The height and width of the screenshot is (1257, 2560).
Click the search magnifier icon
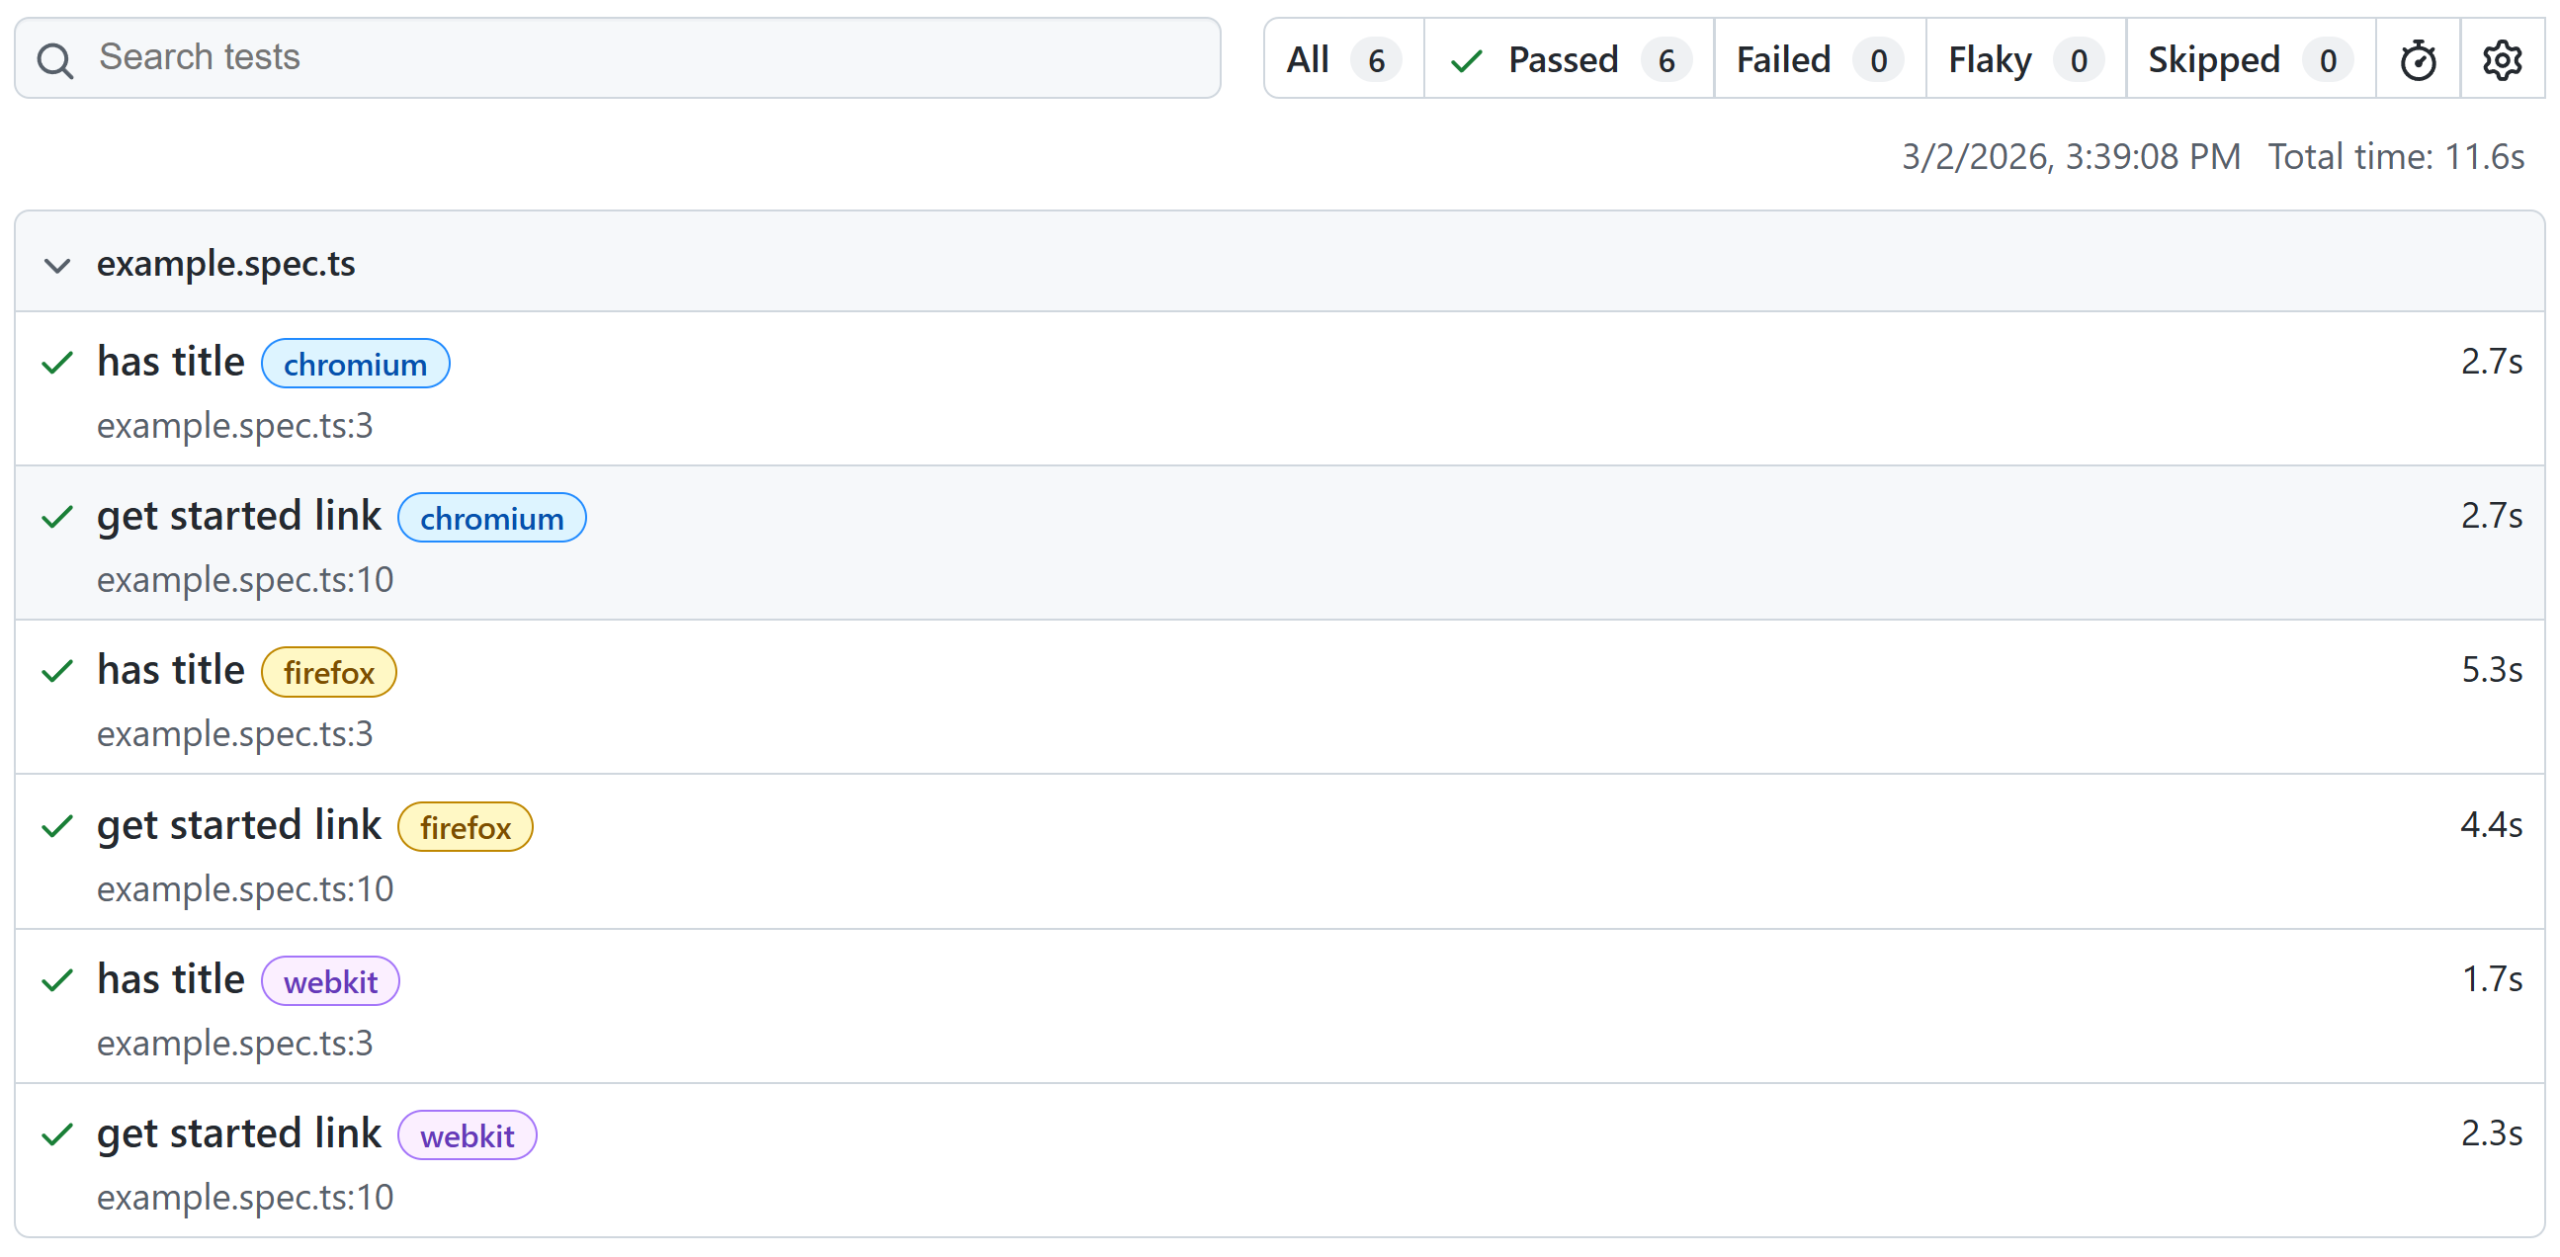(55, 60)
